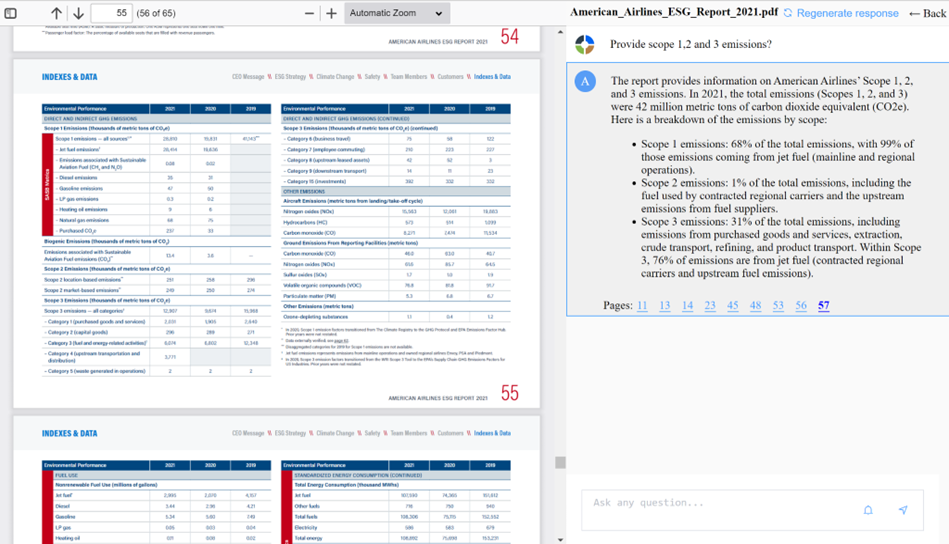Click the PDF scrollbar down arrow

(x=560, y=539)
